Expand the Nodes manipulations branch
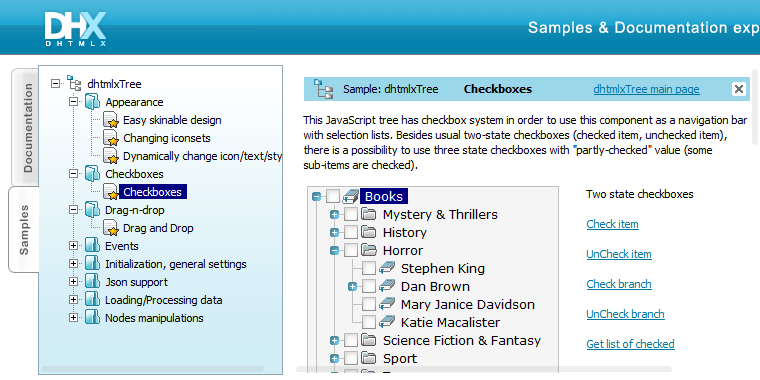This screenshot has width=760, height=380. pos(73,317)
